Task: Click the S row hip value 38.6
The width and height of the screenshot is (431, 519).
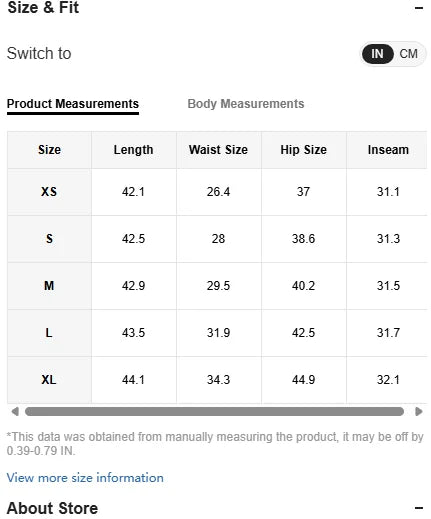Action: point(304,239)
